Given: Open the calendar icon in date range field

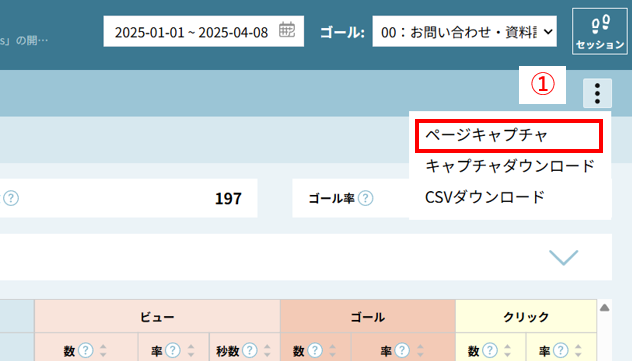Looking at the screenshot, I should (x=287, y=30).
